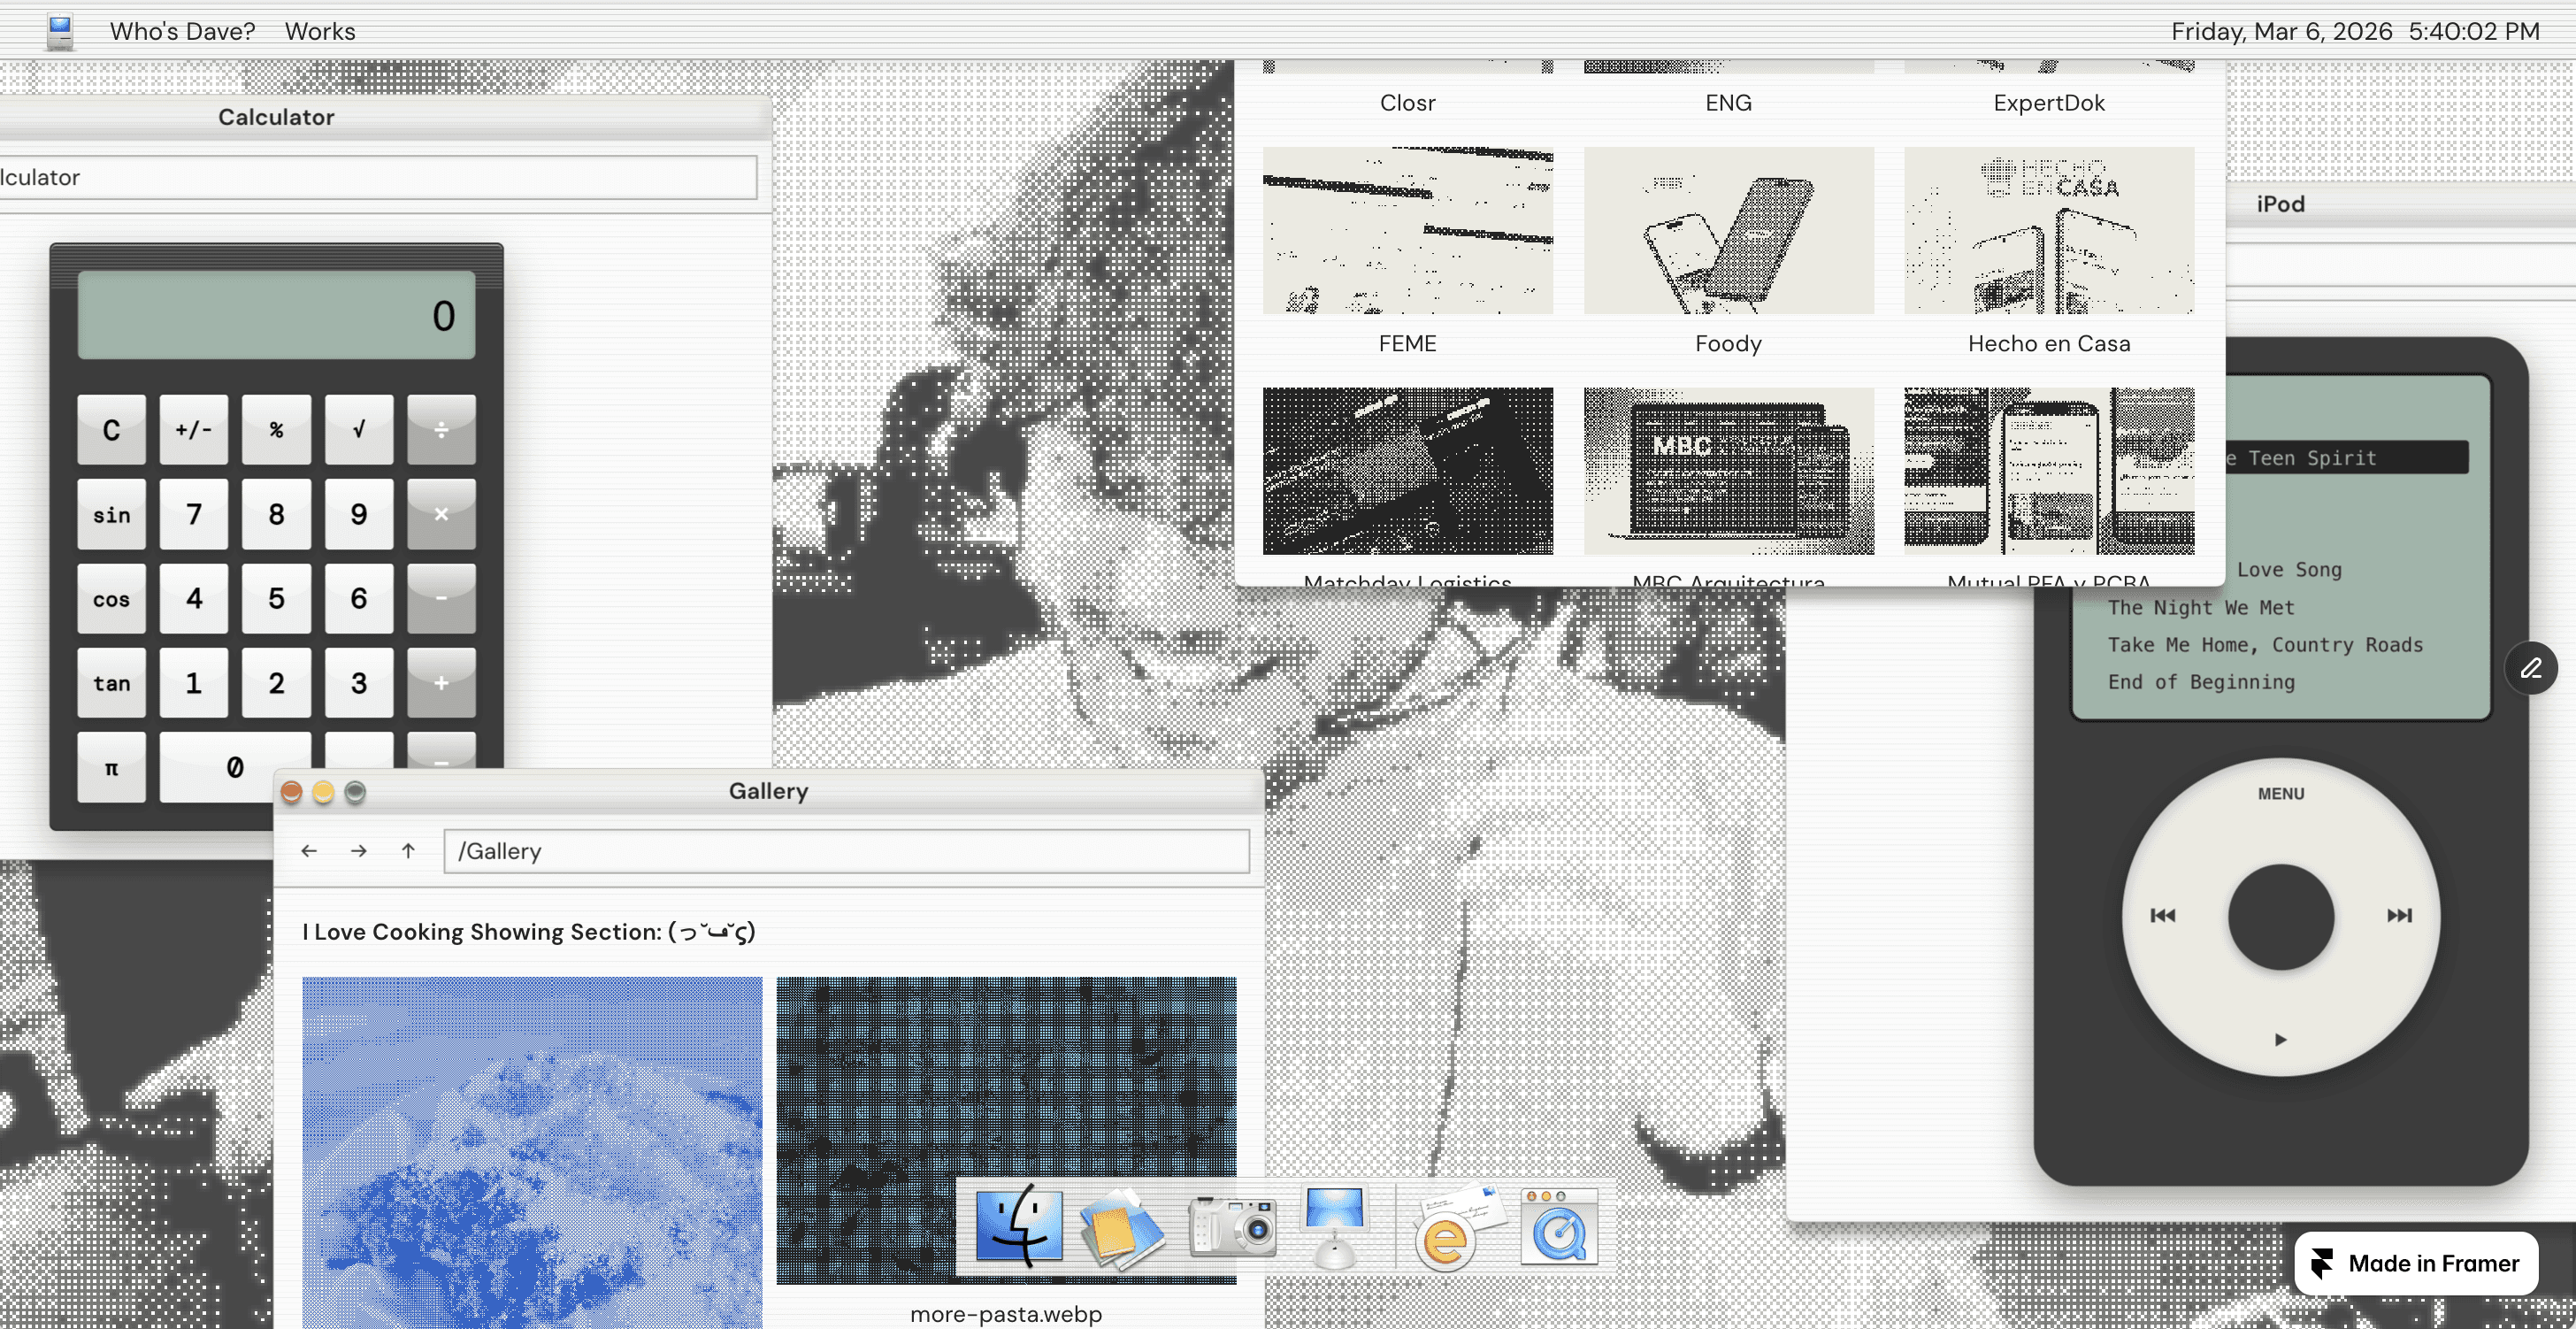Open the Hecho en Casa project thumbnail
The image size is (2576, 1329).
(x=2049, y=231)
